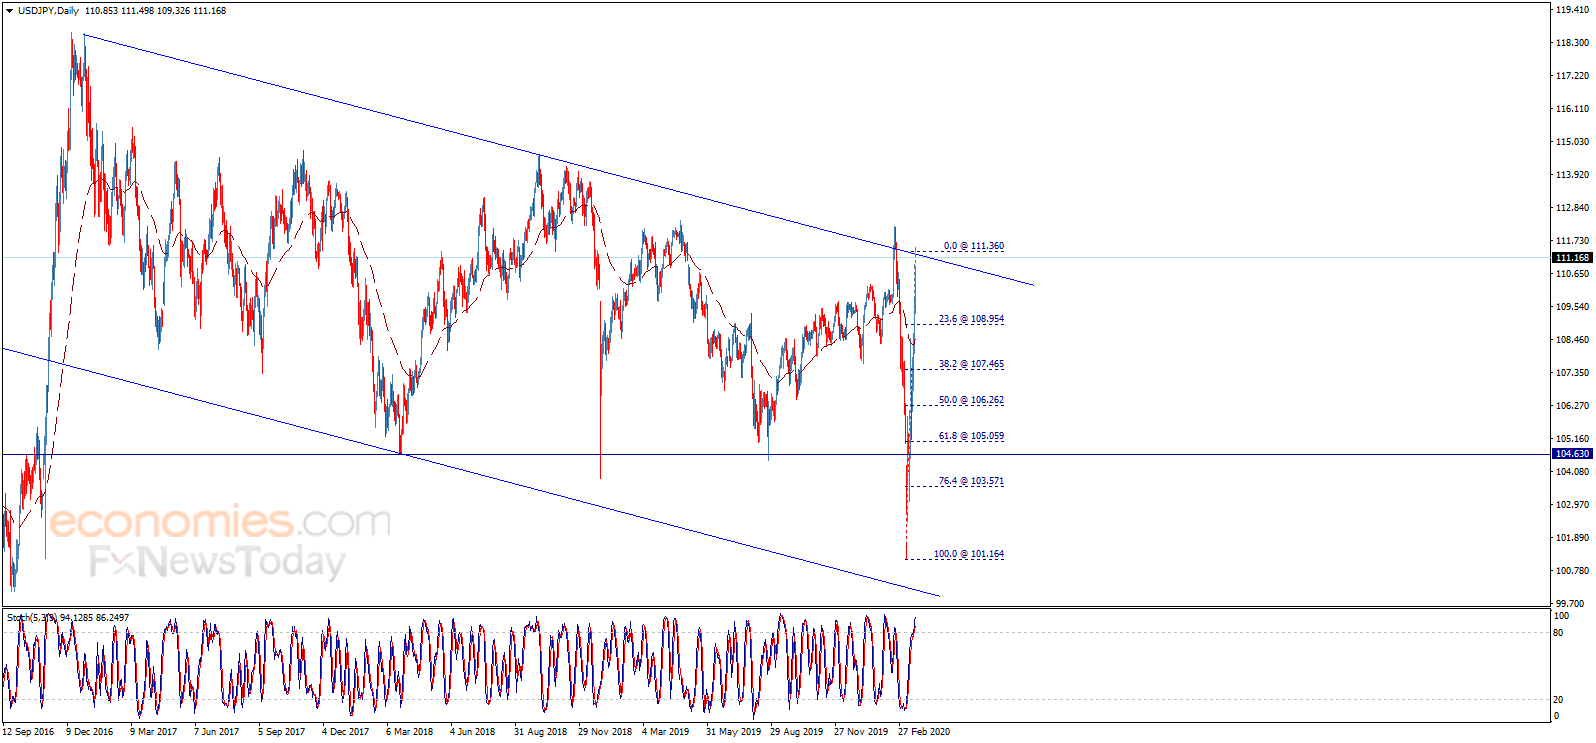Click the horizontal line price tag 104.630
Image resolution: width=1596 pixels, height=743 pixels.
coord(1572,454)
